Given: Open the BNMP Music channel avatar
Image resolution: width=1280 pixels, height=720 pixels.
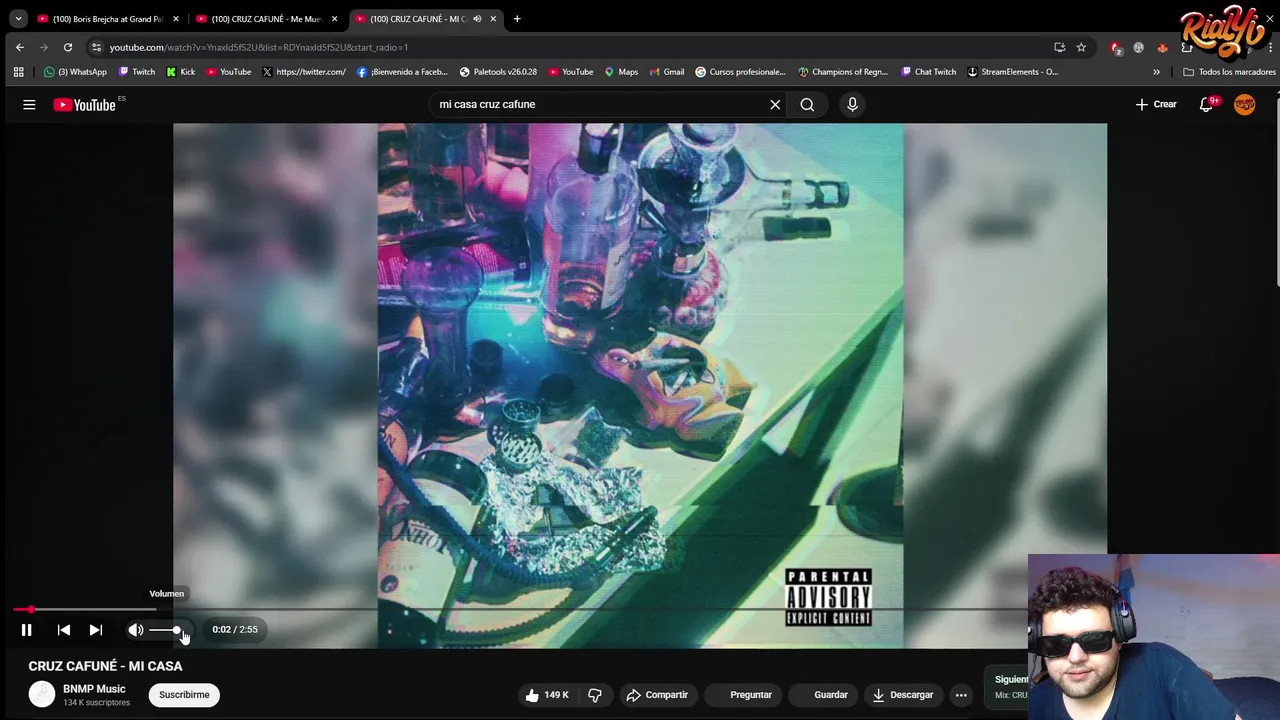Looking at the screenshot, I should point(42,695).
